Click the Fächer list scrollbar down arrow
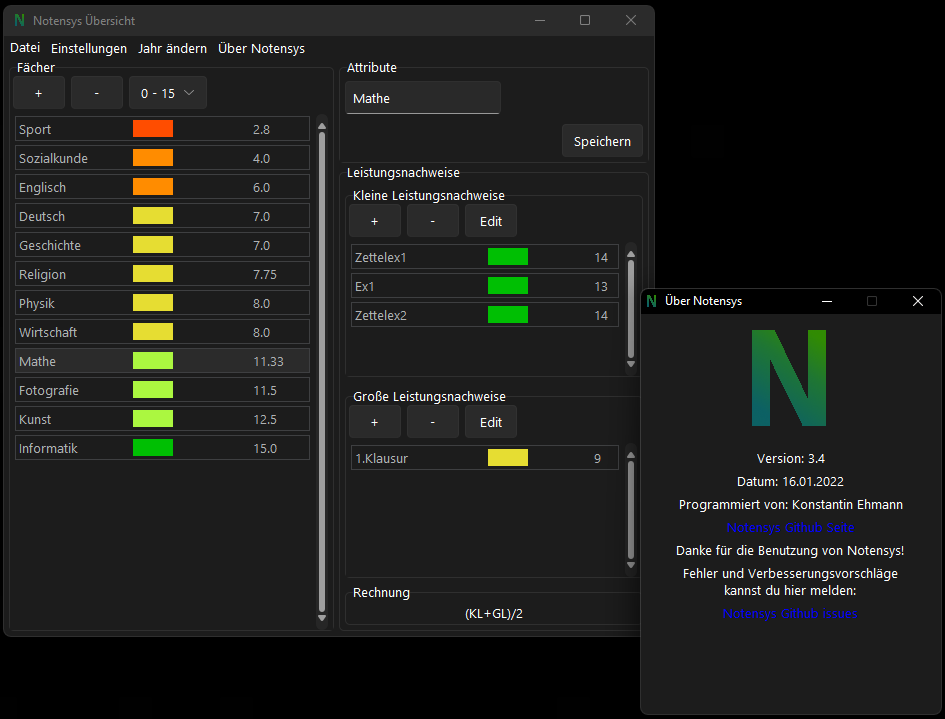This screenshot has width=945, height=719. pos(322,618)
